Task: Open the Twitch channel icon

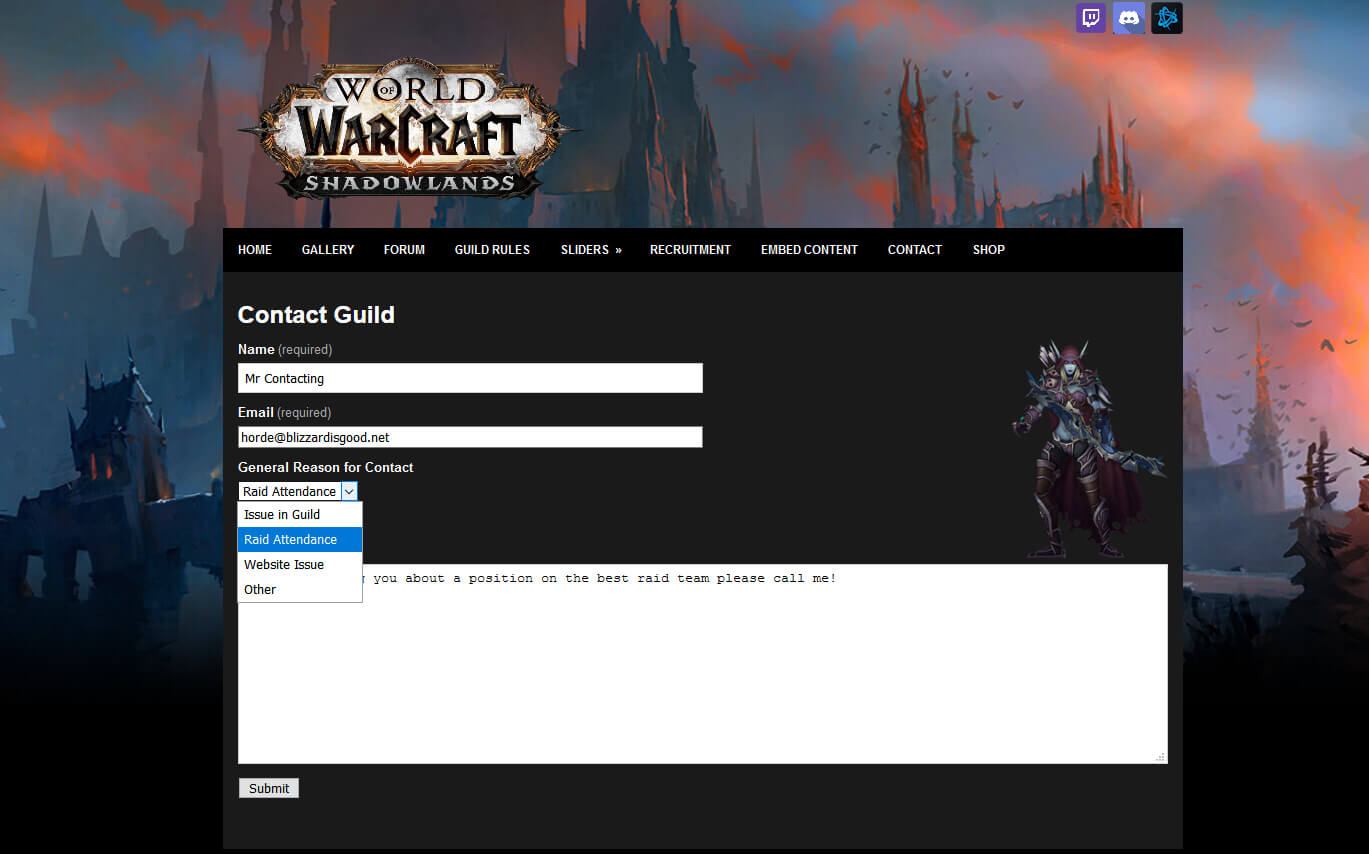Action: (1091, 18)
